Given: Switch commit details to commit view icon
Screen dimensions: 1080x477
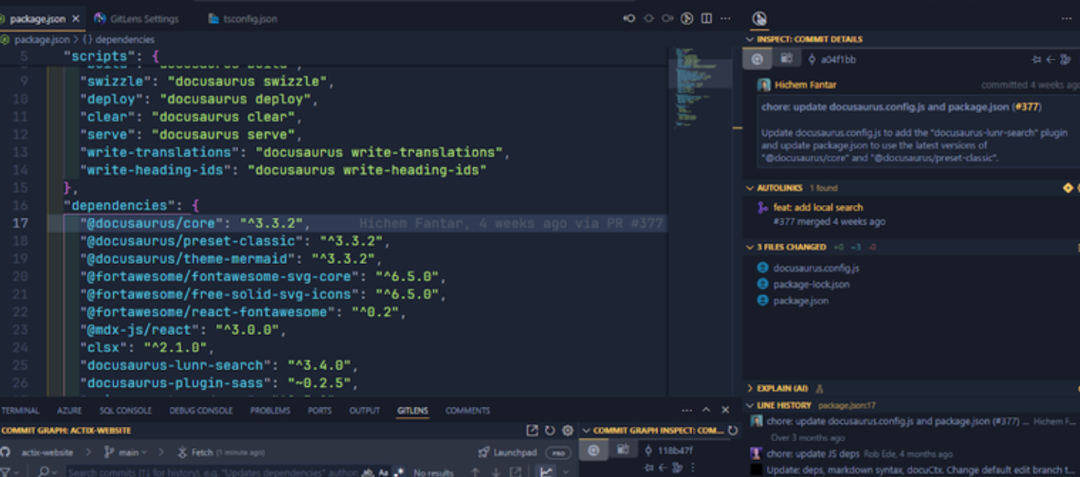Looking at the screenshot, I should tap(757, 59).
